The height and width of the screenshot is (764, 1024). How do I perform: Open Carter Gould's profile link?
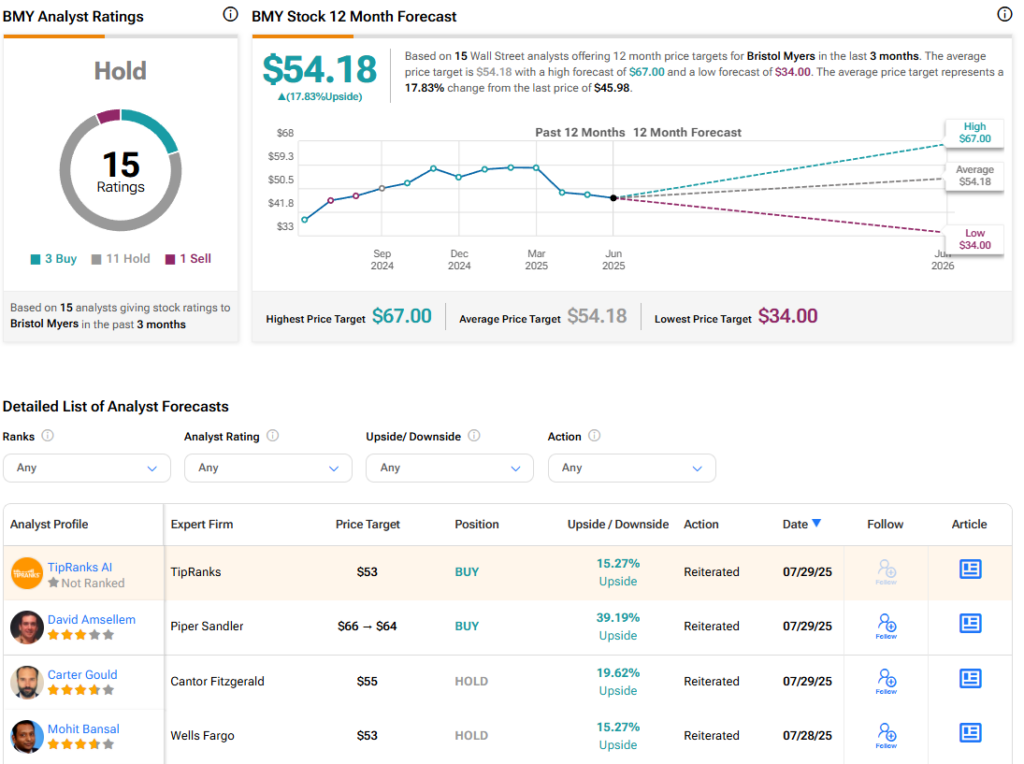pos(82,675)
